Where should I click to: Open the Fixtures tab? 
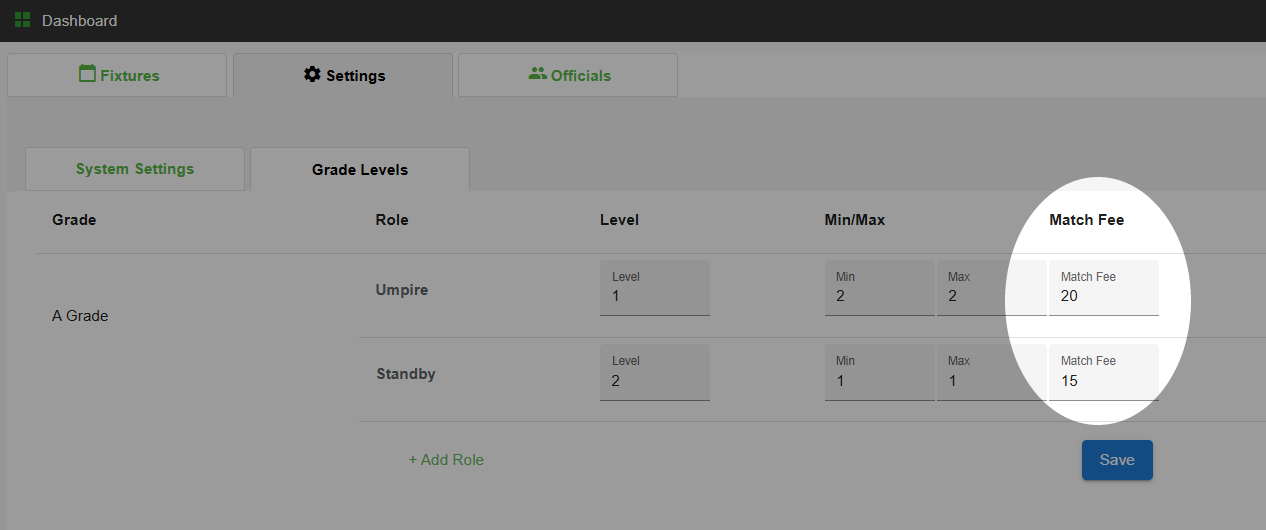coord(117,75)
